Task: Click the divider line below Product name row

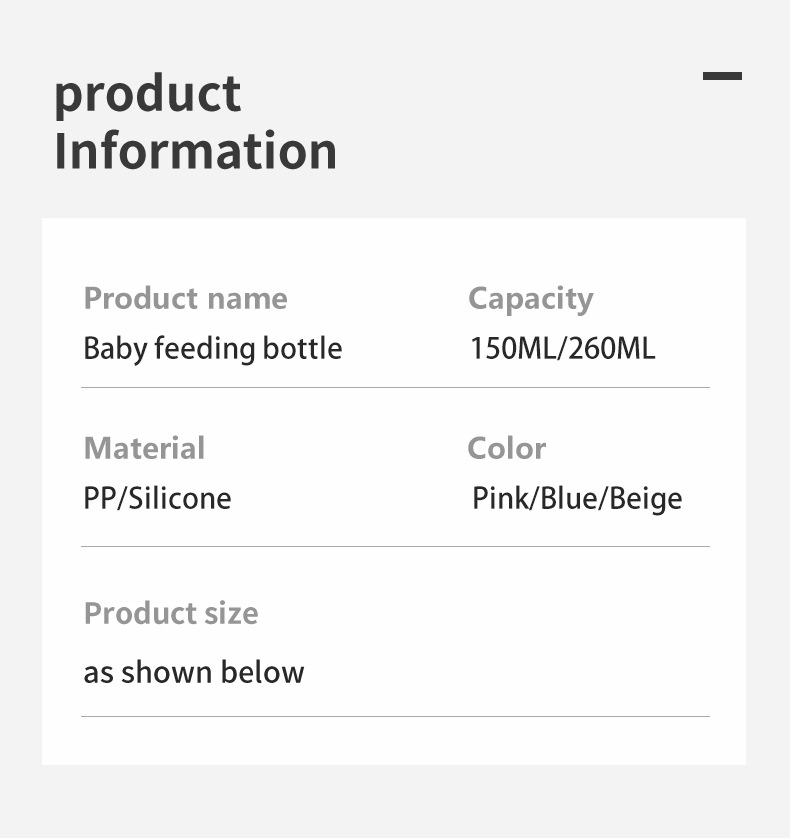Action: [x=395, y=387]
